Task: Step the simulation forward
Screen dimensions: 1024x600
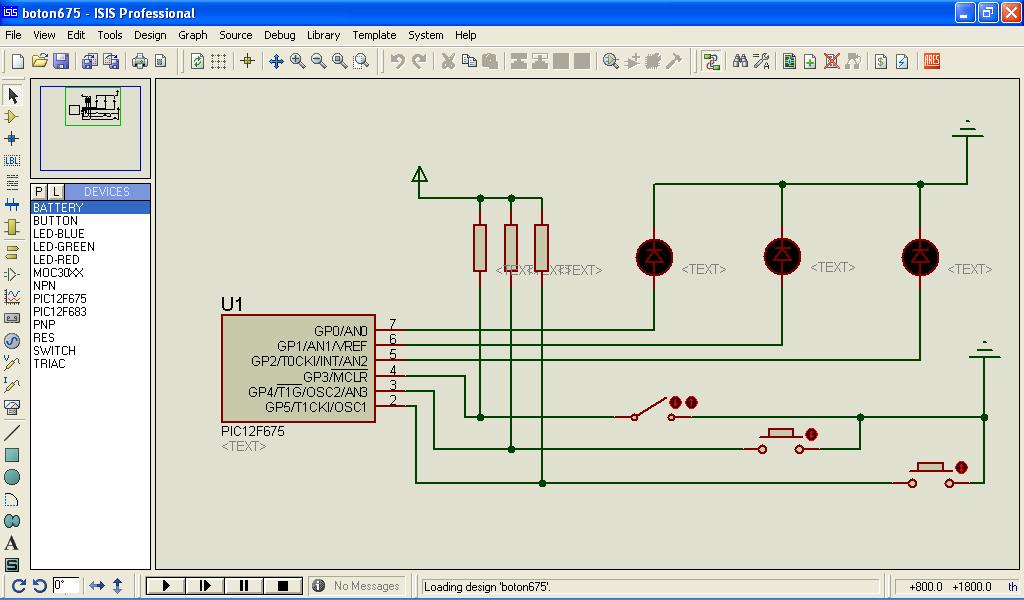Action: click(205, 586)
